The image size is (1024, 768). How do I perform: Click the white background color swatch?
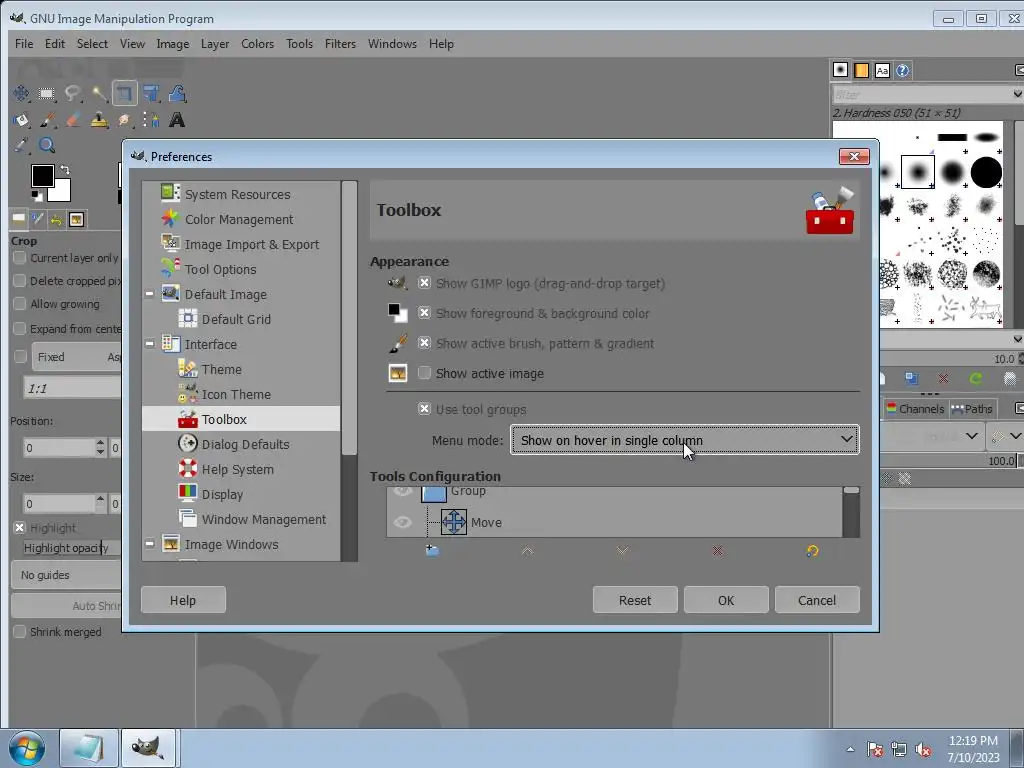click(x=63, y=193)
